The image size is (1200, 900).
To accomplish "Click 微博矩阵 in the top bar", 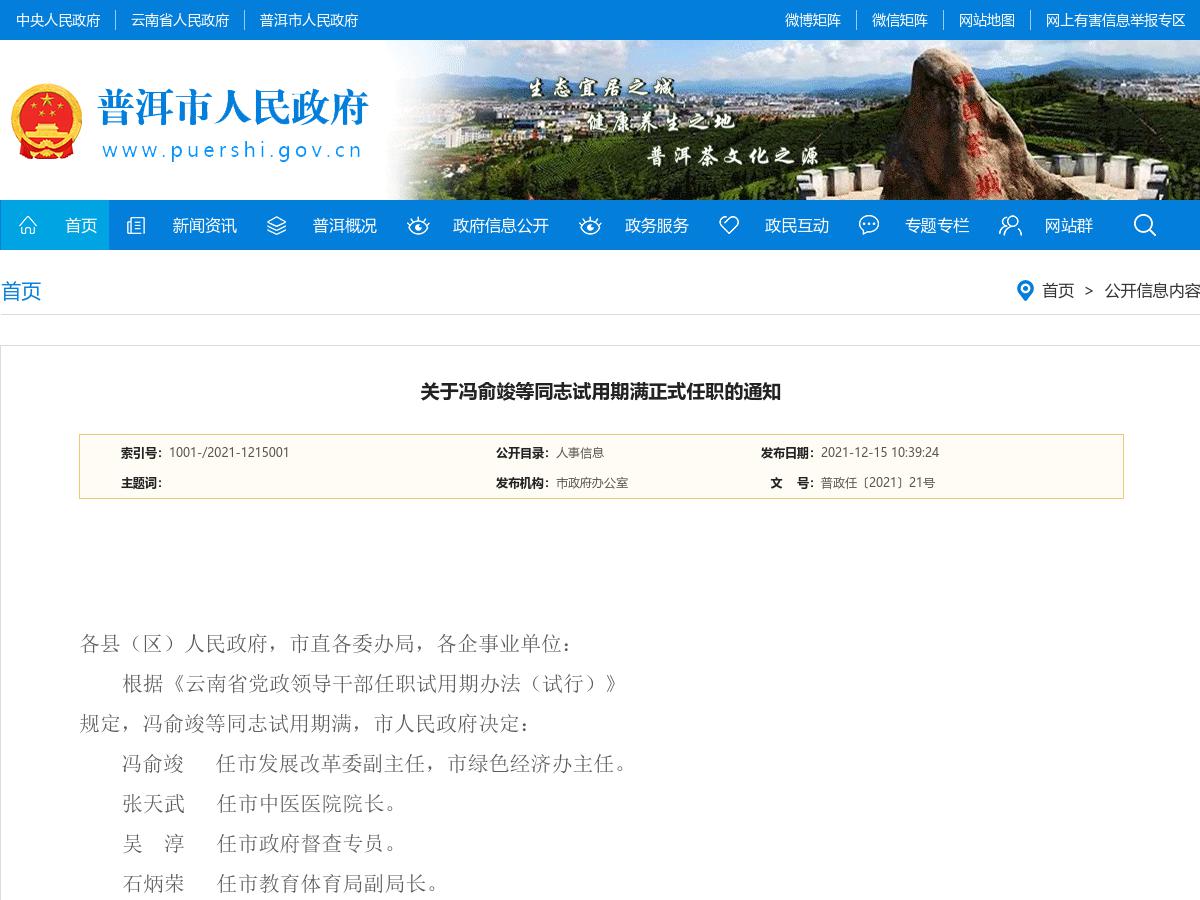I will coord(814,20).
